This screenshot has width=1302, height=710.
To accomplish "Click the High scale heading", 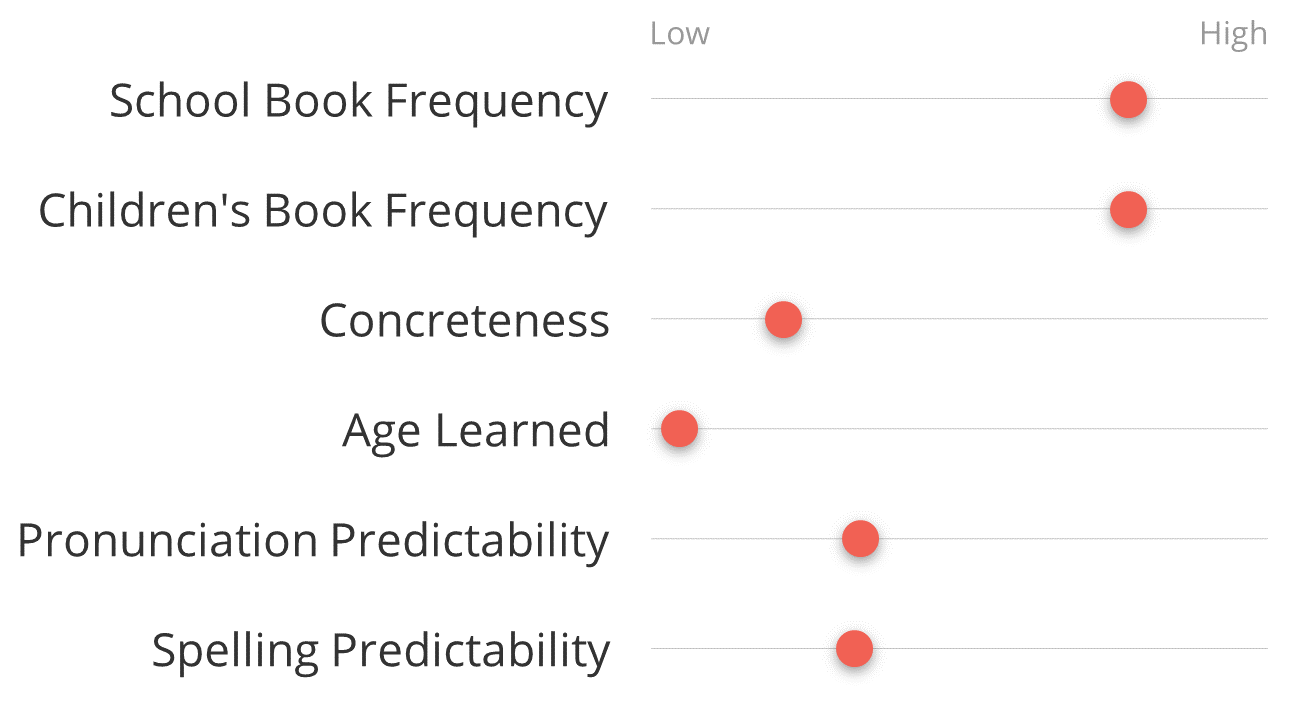I will [x=1233, y=34].
